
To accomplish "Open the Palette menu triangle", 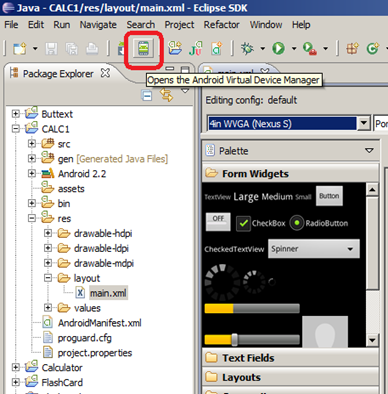I will [369, 151].
